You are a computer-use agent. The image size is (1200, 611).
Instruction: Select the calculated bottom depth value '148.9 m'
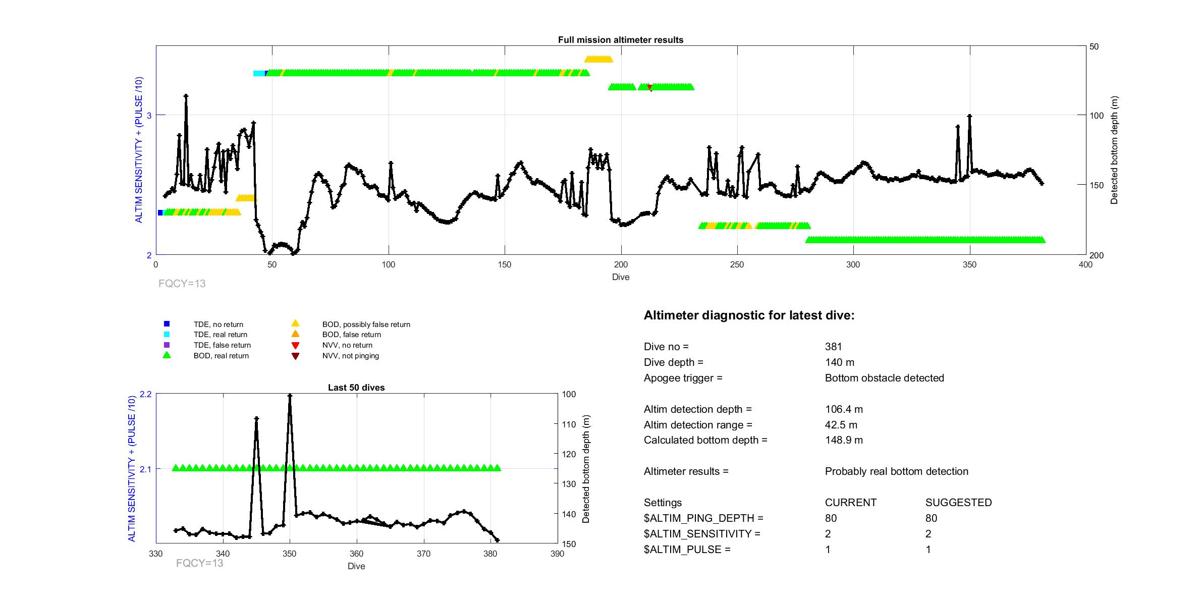coord(844,440)
